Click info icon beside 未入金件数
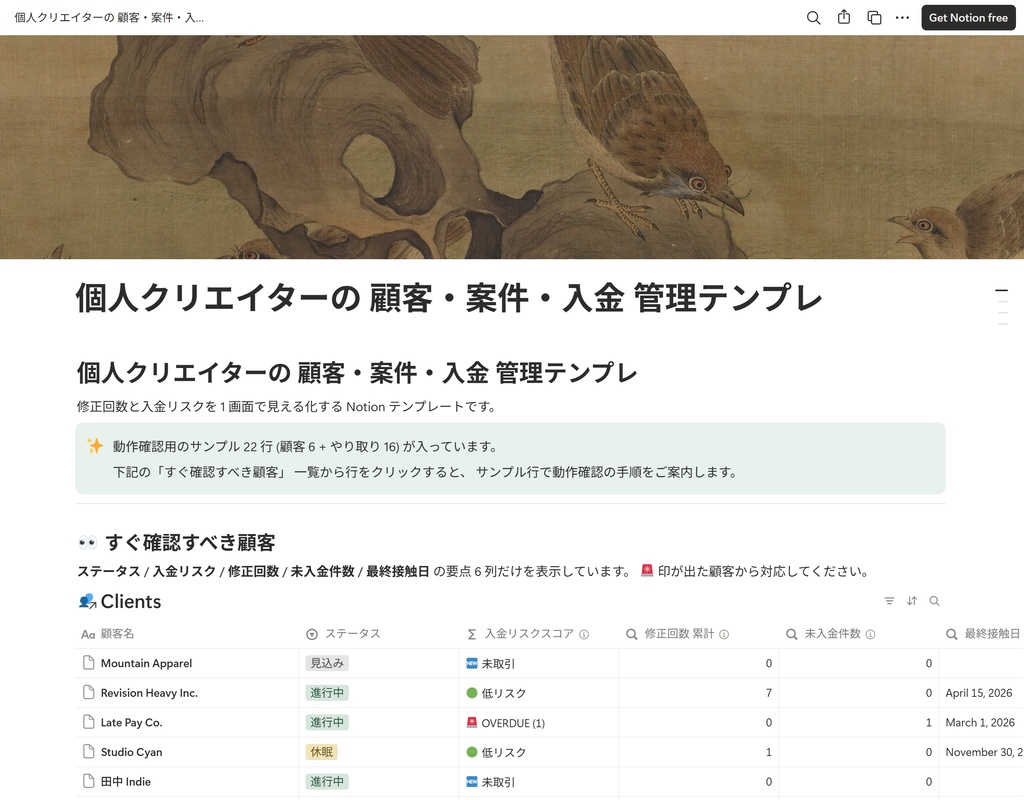This screenshot has width=1024, height=800. click(870, 634)
